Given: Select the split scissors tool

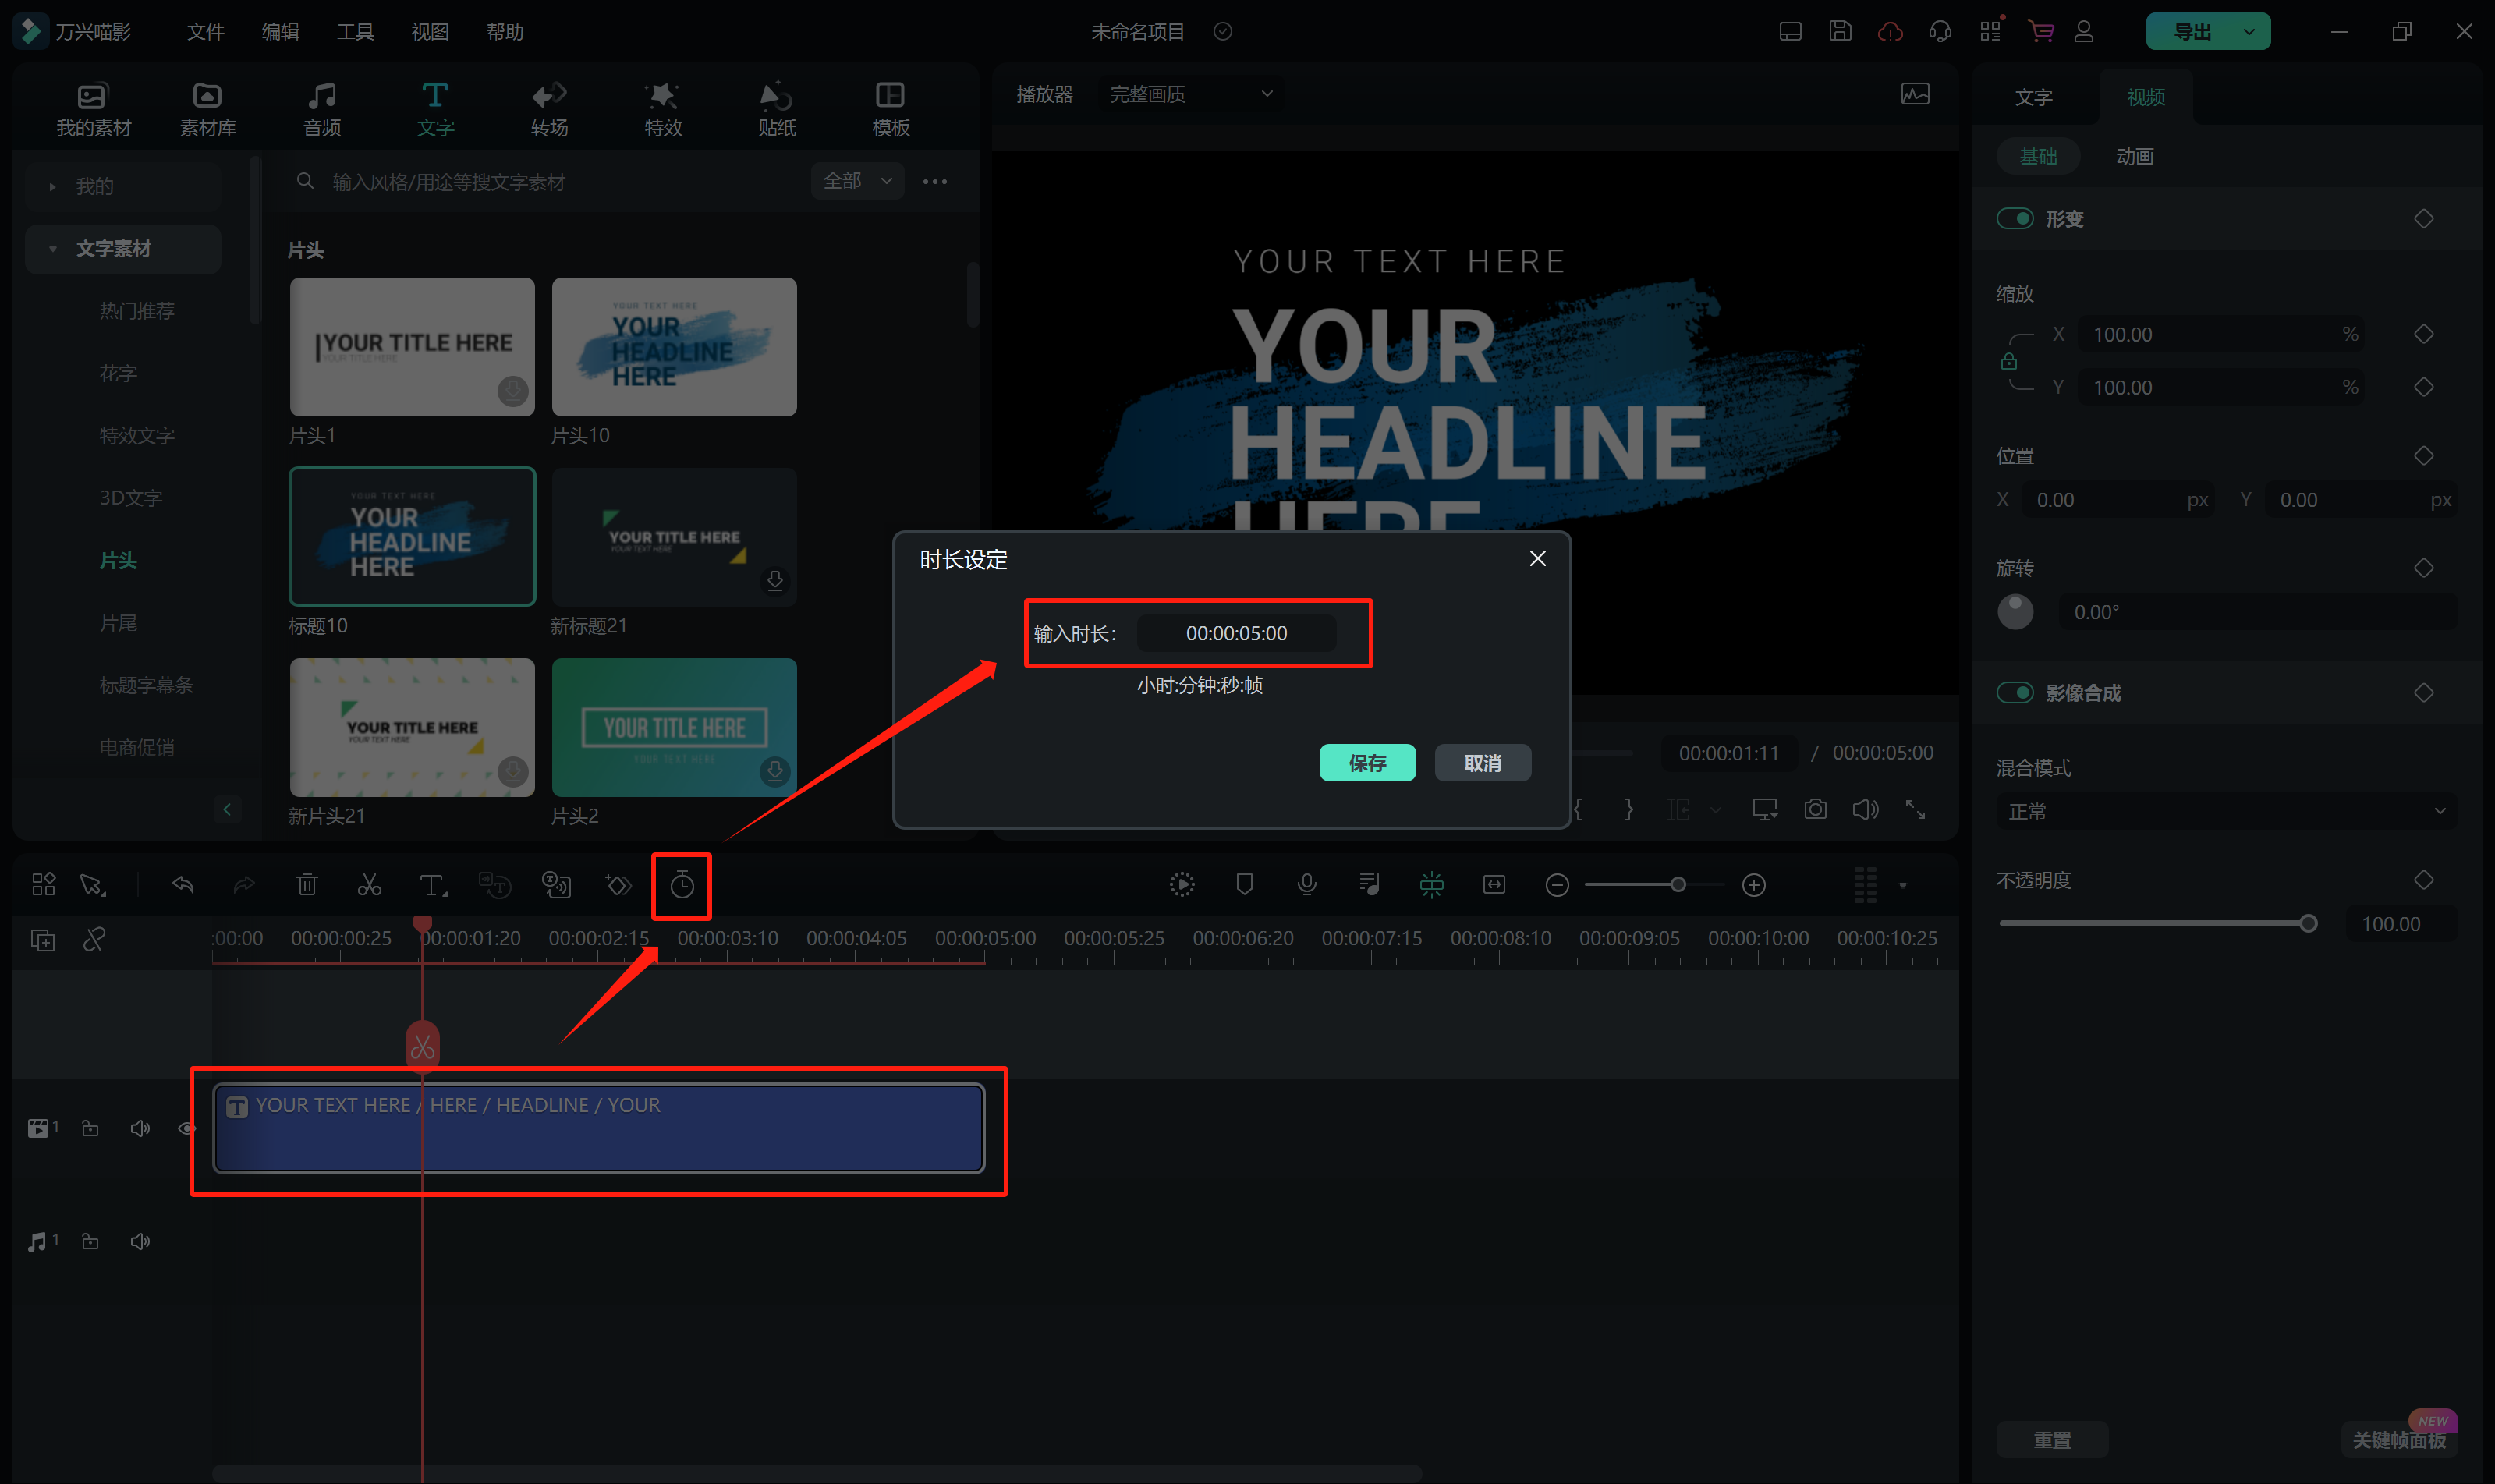Looking at the screenshot, I should [x=369, y=885].
